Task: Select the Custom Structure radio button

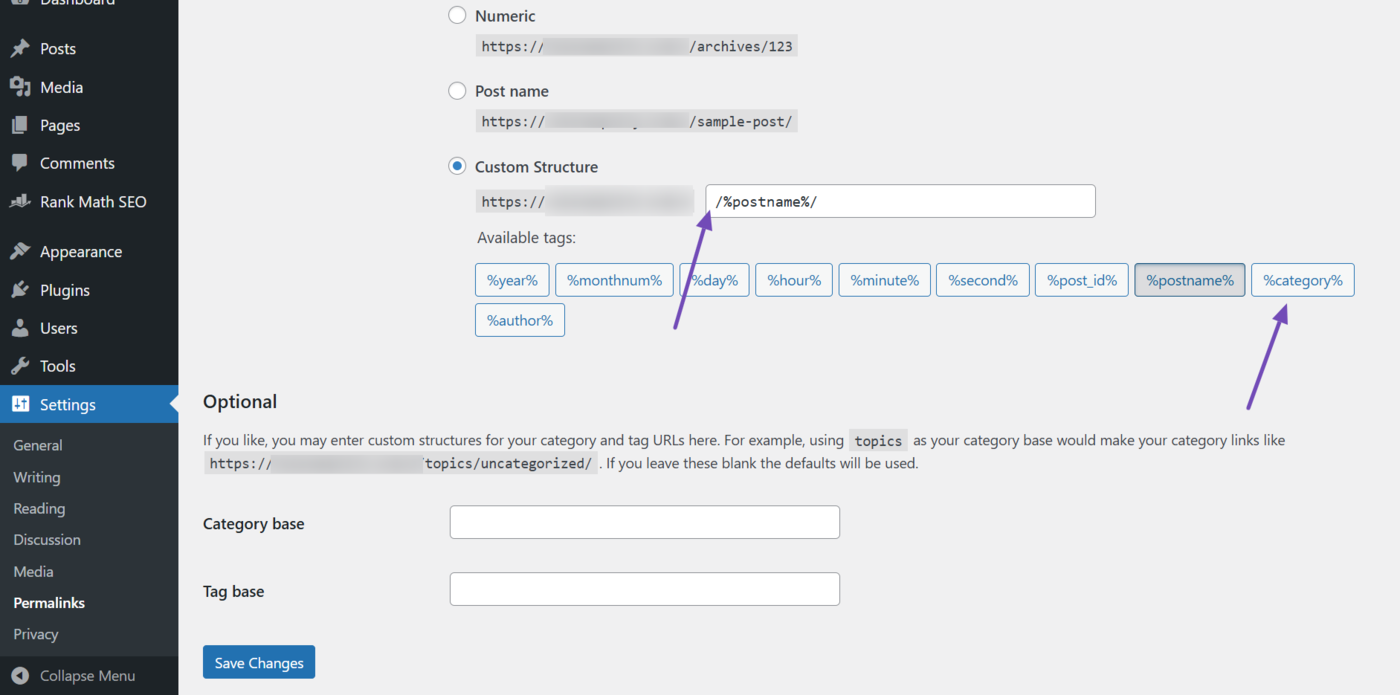Action: coord(457,166)
